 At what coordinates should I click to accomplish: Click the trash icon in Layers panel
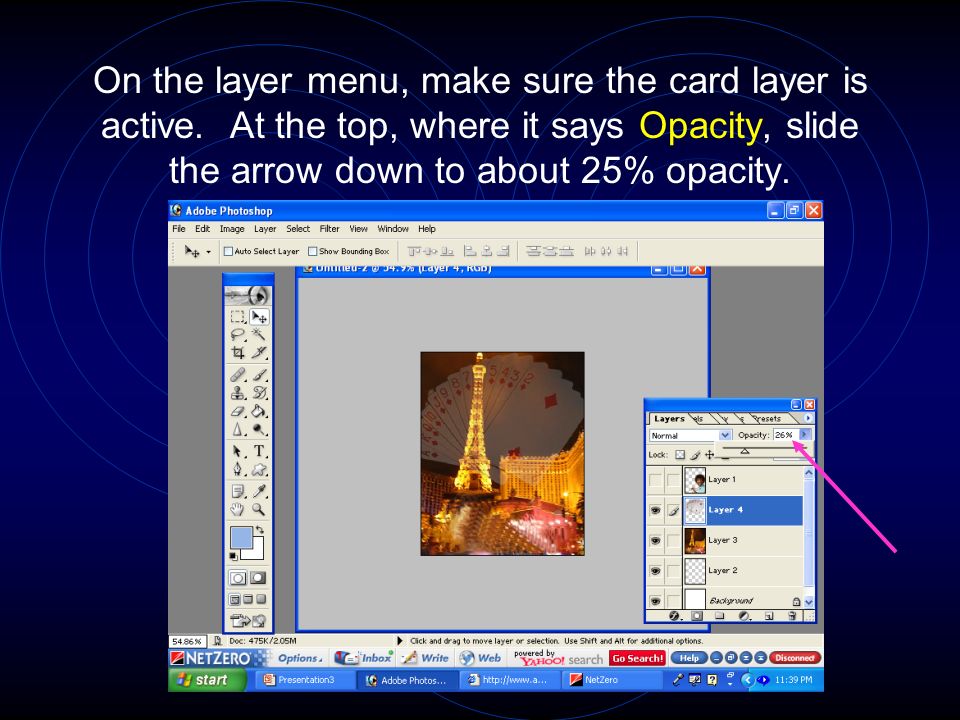coord(792,615)
